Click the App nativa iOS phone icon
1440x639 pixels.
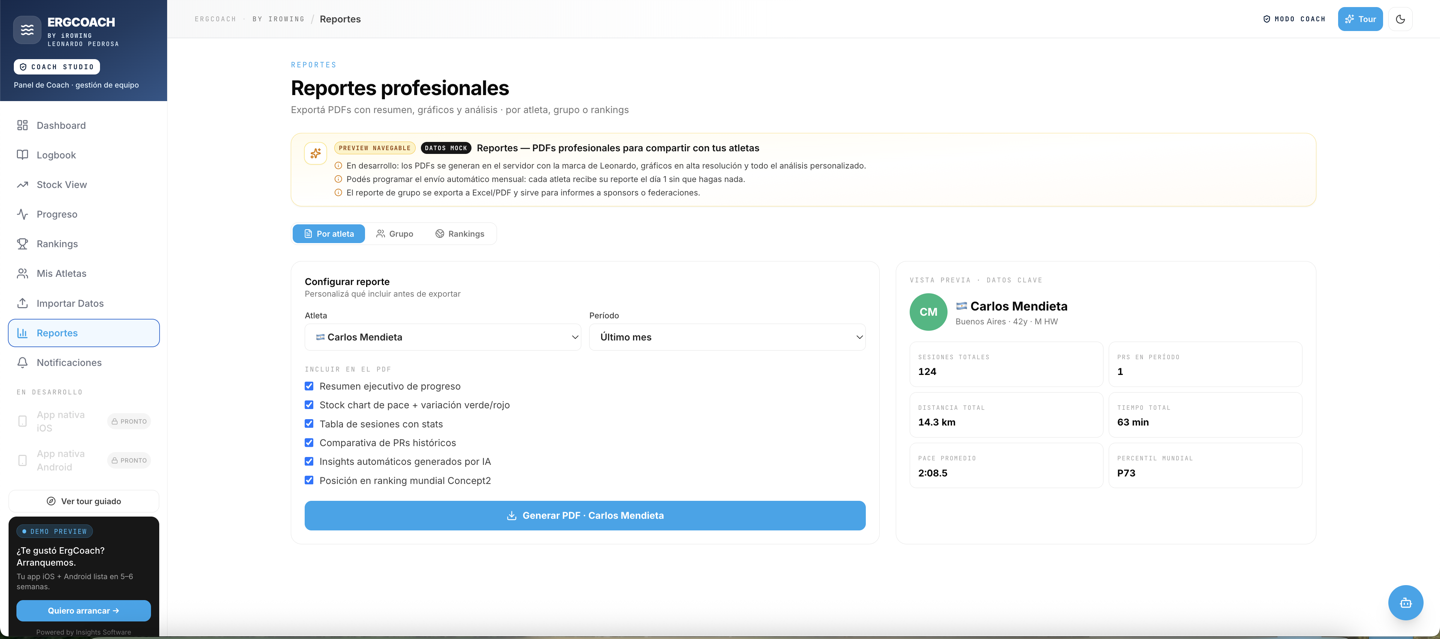(x=22, y=422)
